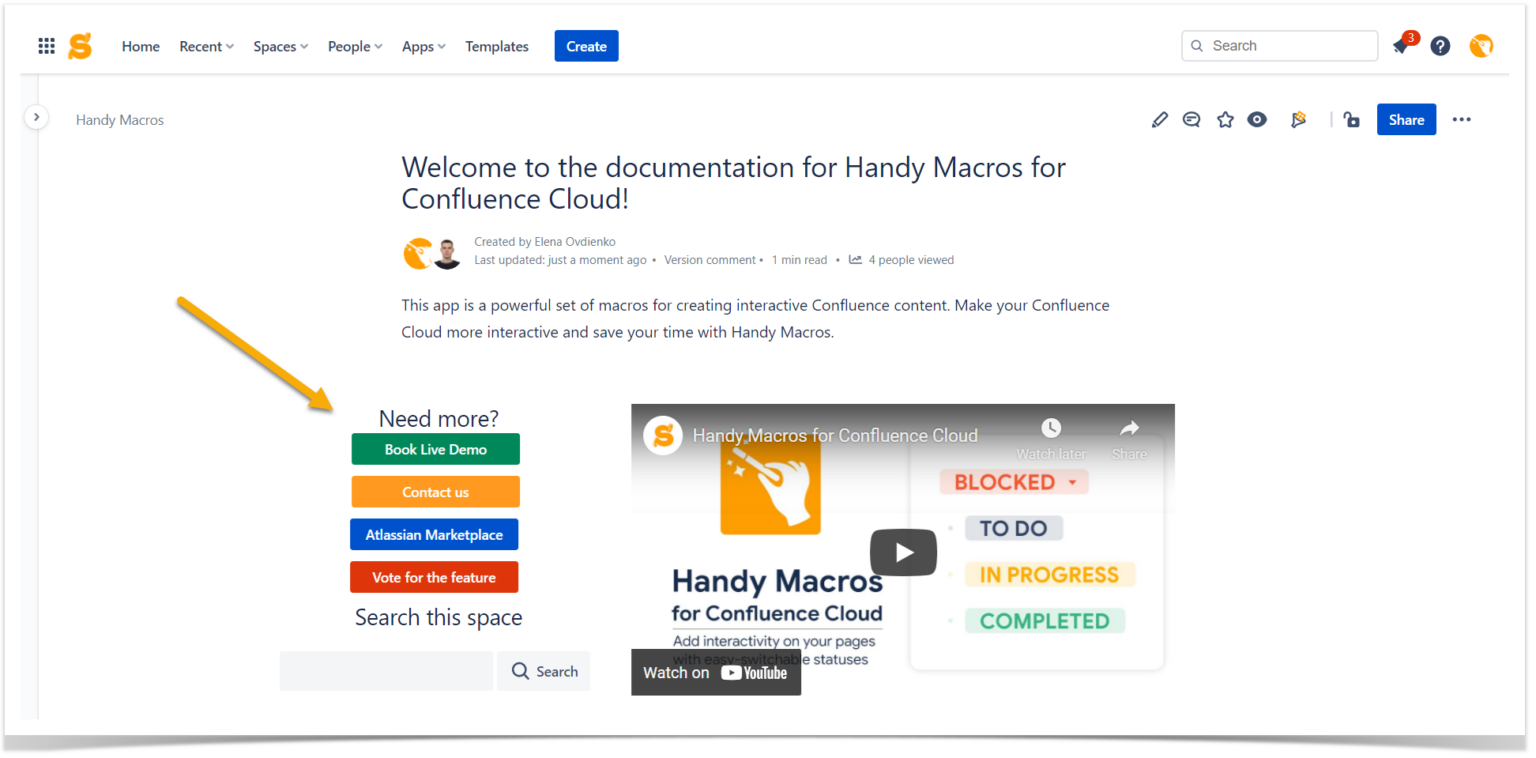The width and height of the screenshot is (1536, 758).
Task: Open inline comments with the speech bubble icon
Action: [x=1191, y=119]
